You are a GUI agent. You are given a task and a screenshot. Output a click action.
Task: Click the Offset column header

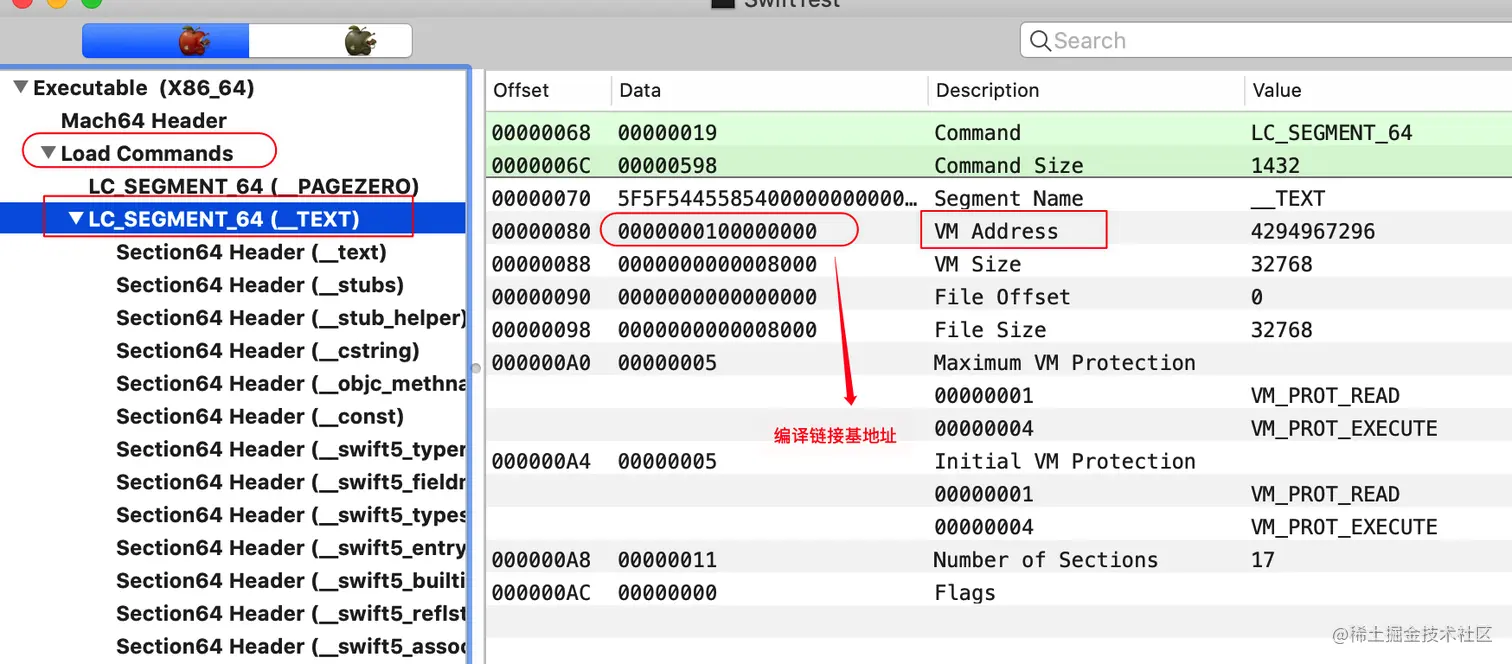[x=521, y=90]
